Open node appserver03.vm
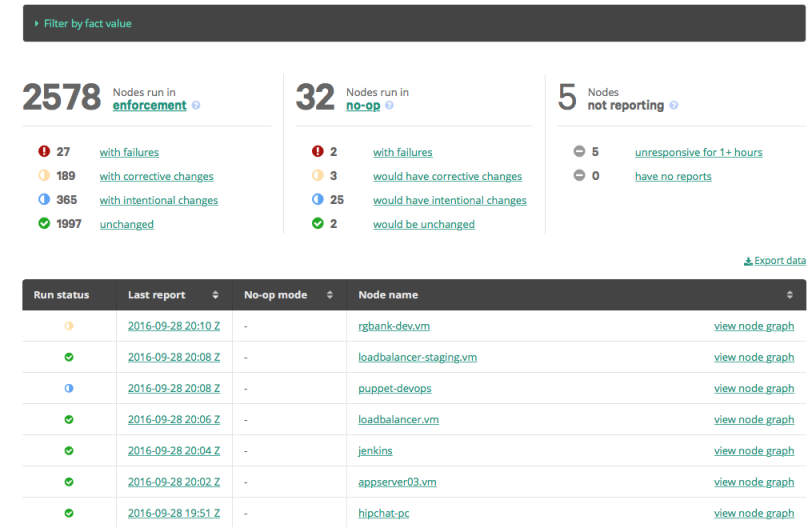The height and width of the screenshot is (527, 812). (397, 482)
